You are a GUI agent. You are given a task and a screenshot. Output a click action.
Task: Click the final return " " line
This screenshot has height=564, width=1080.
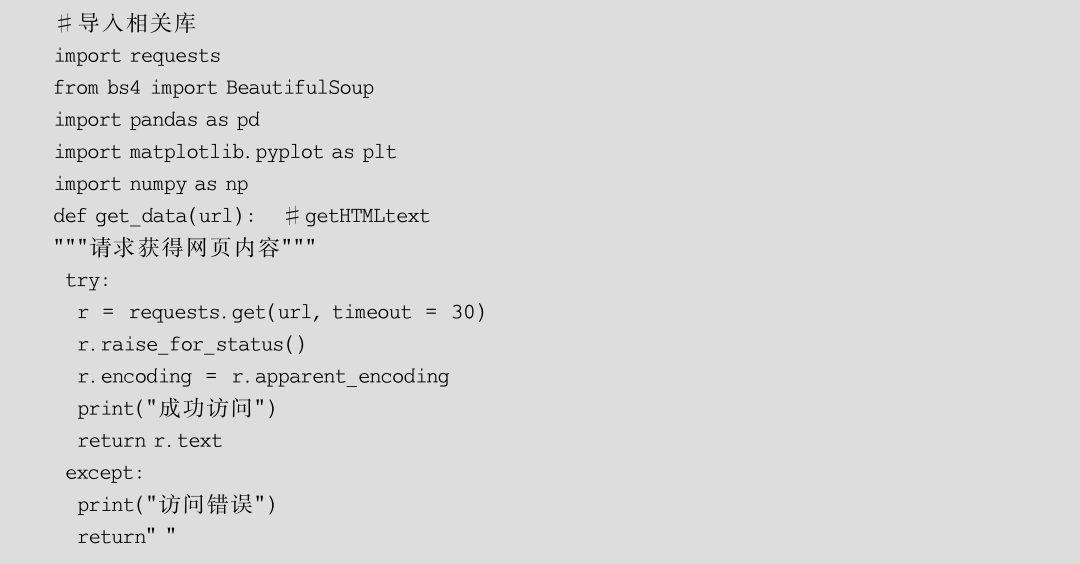tap(127, 536)
